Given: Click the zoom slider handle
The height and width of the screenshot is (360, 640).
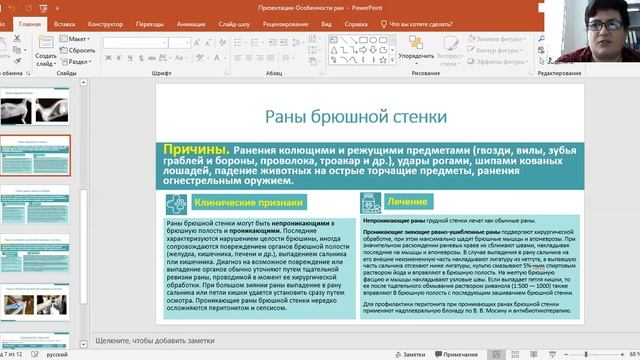Looking at the screenshot, I should 586,354.
